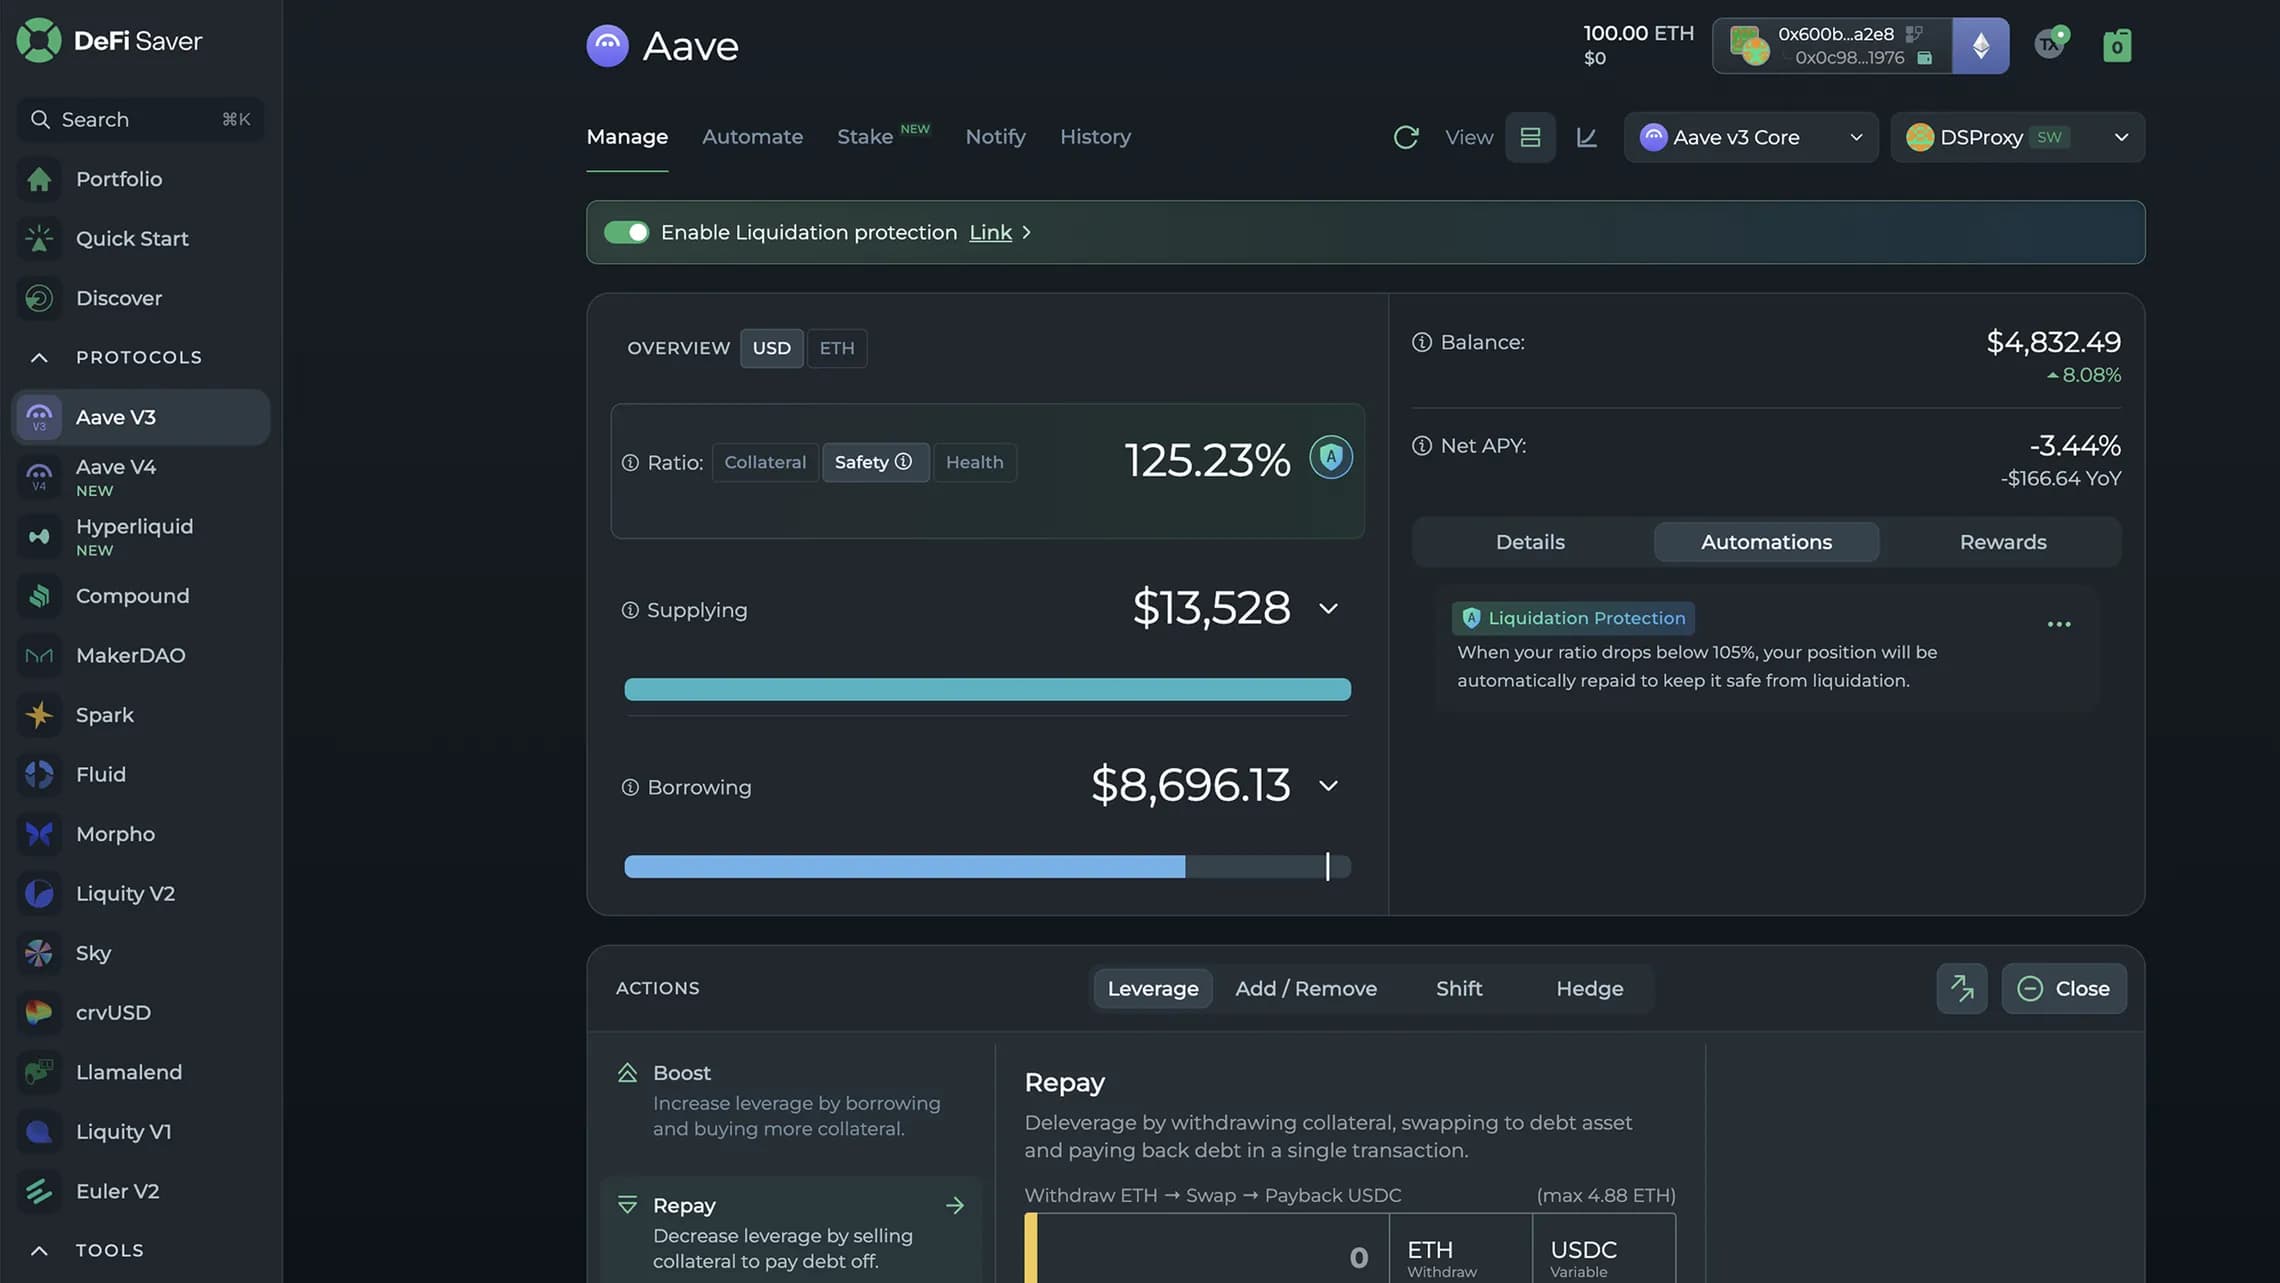This screenshot has height=1283, width=2280.
Task: Open the Ethereum network selector
Action: tap(1980, 46)
